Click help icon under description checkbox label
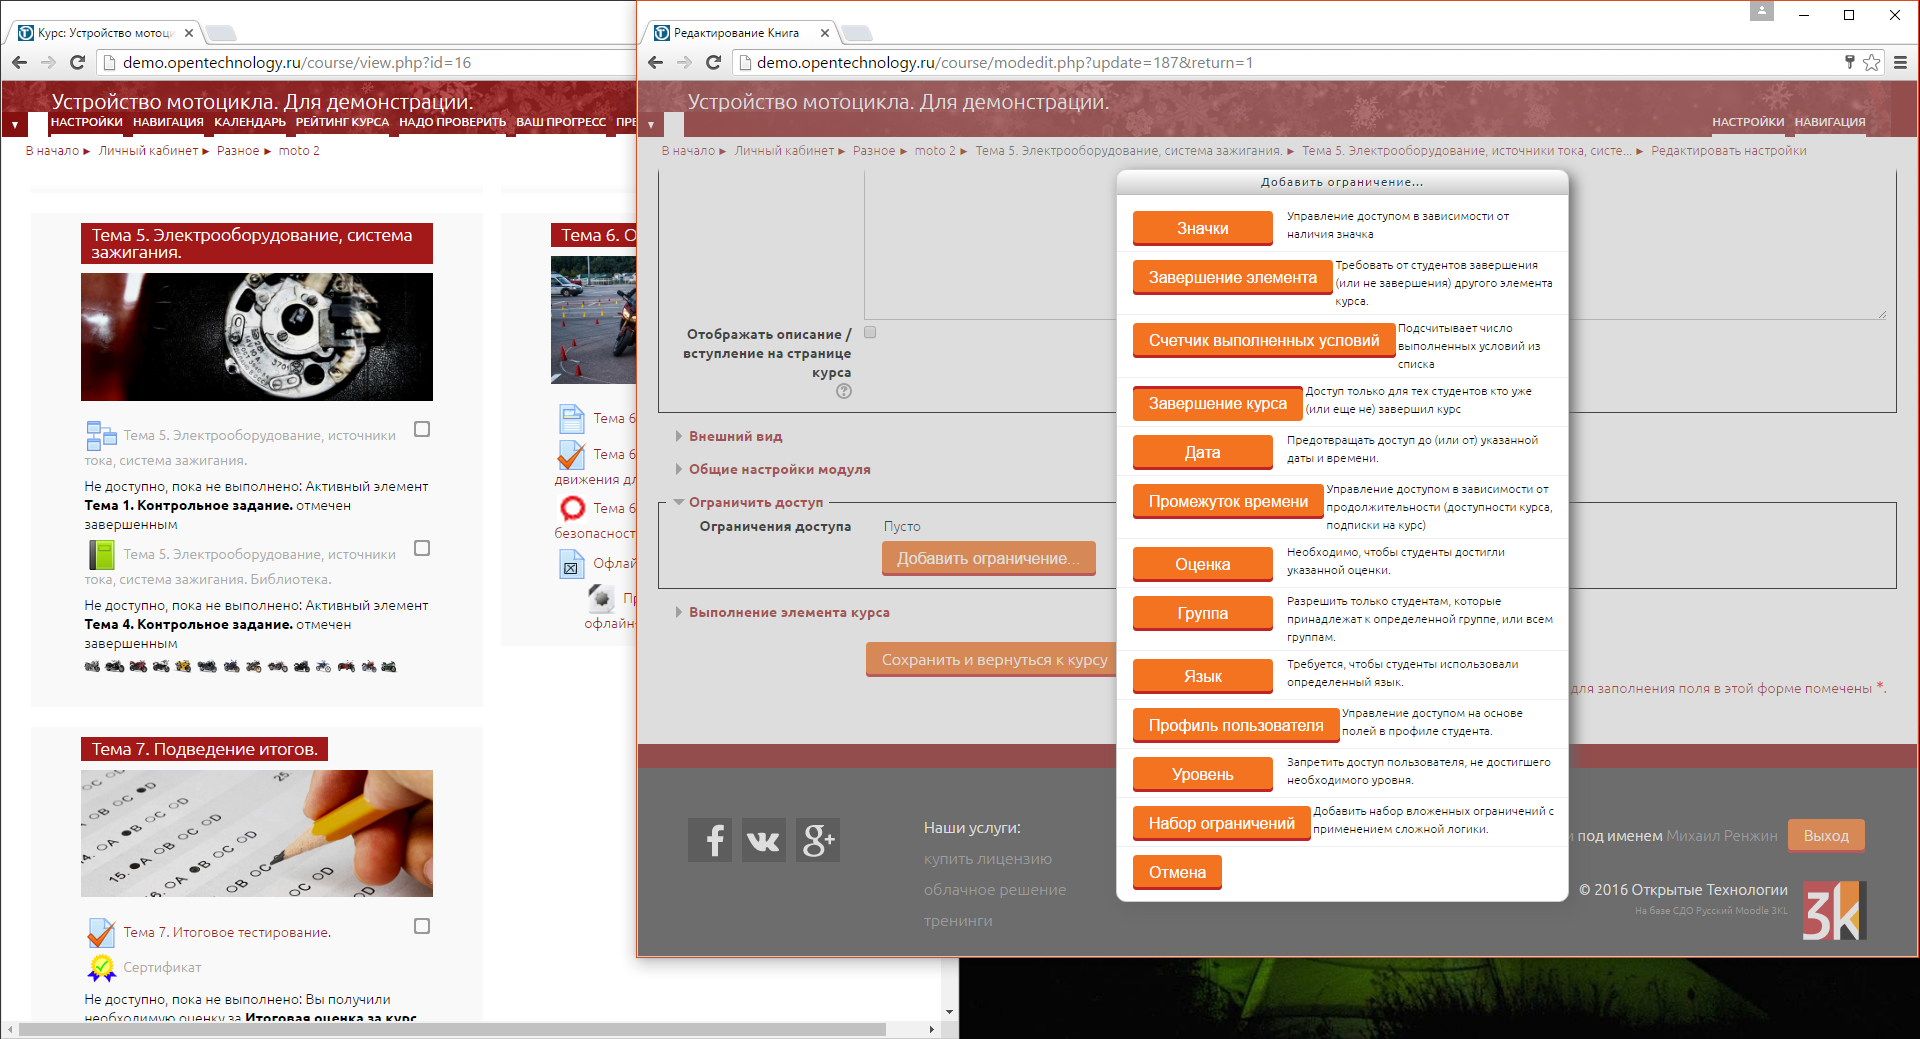The width and height of the screenshot is (1920, 1039). [844, 391]
